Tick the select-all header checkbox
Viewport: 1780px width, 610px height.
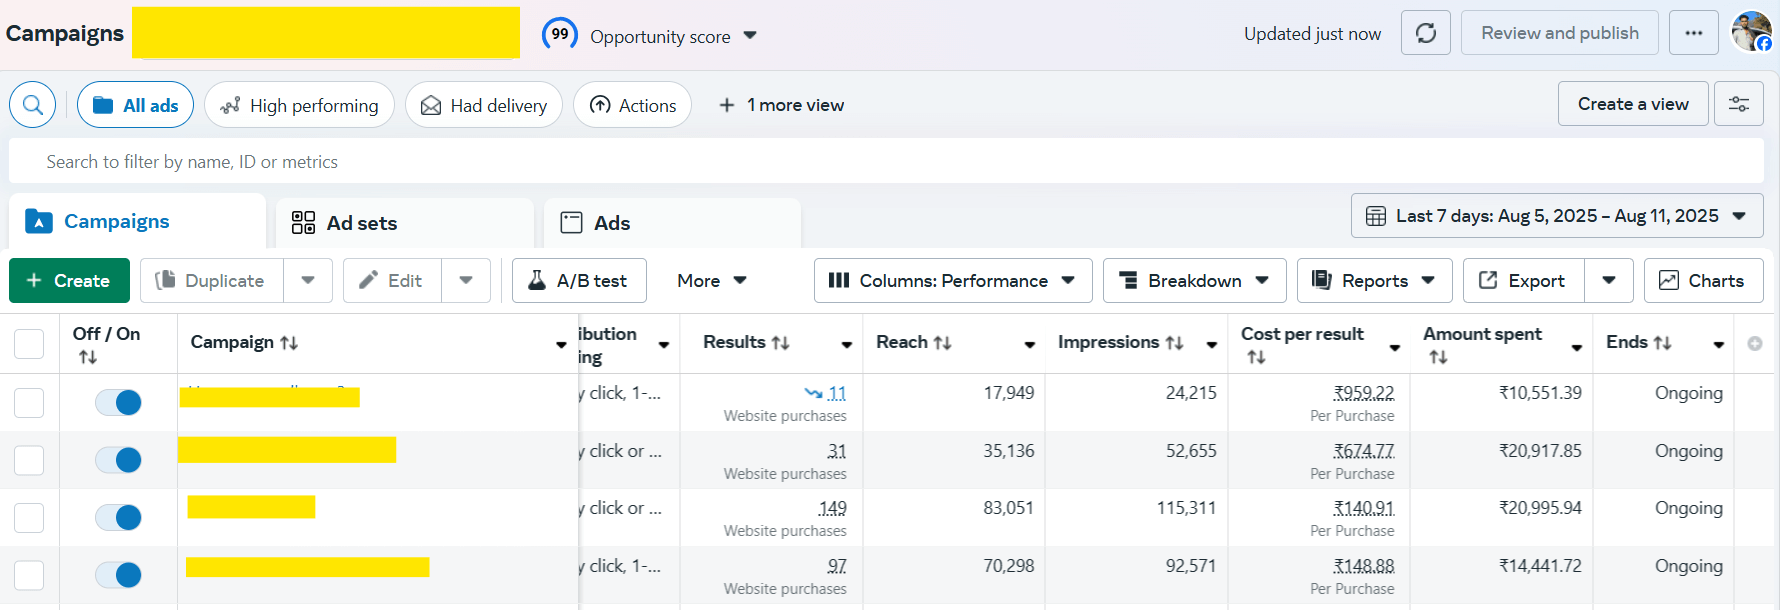tap(29, 343)
